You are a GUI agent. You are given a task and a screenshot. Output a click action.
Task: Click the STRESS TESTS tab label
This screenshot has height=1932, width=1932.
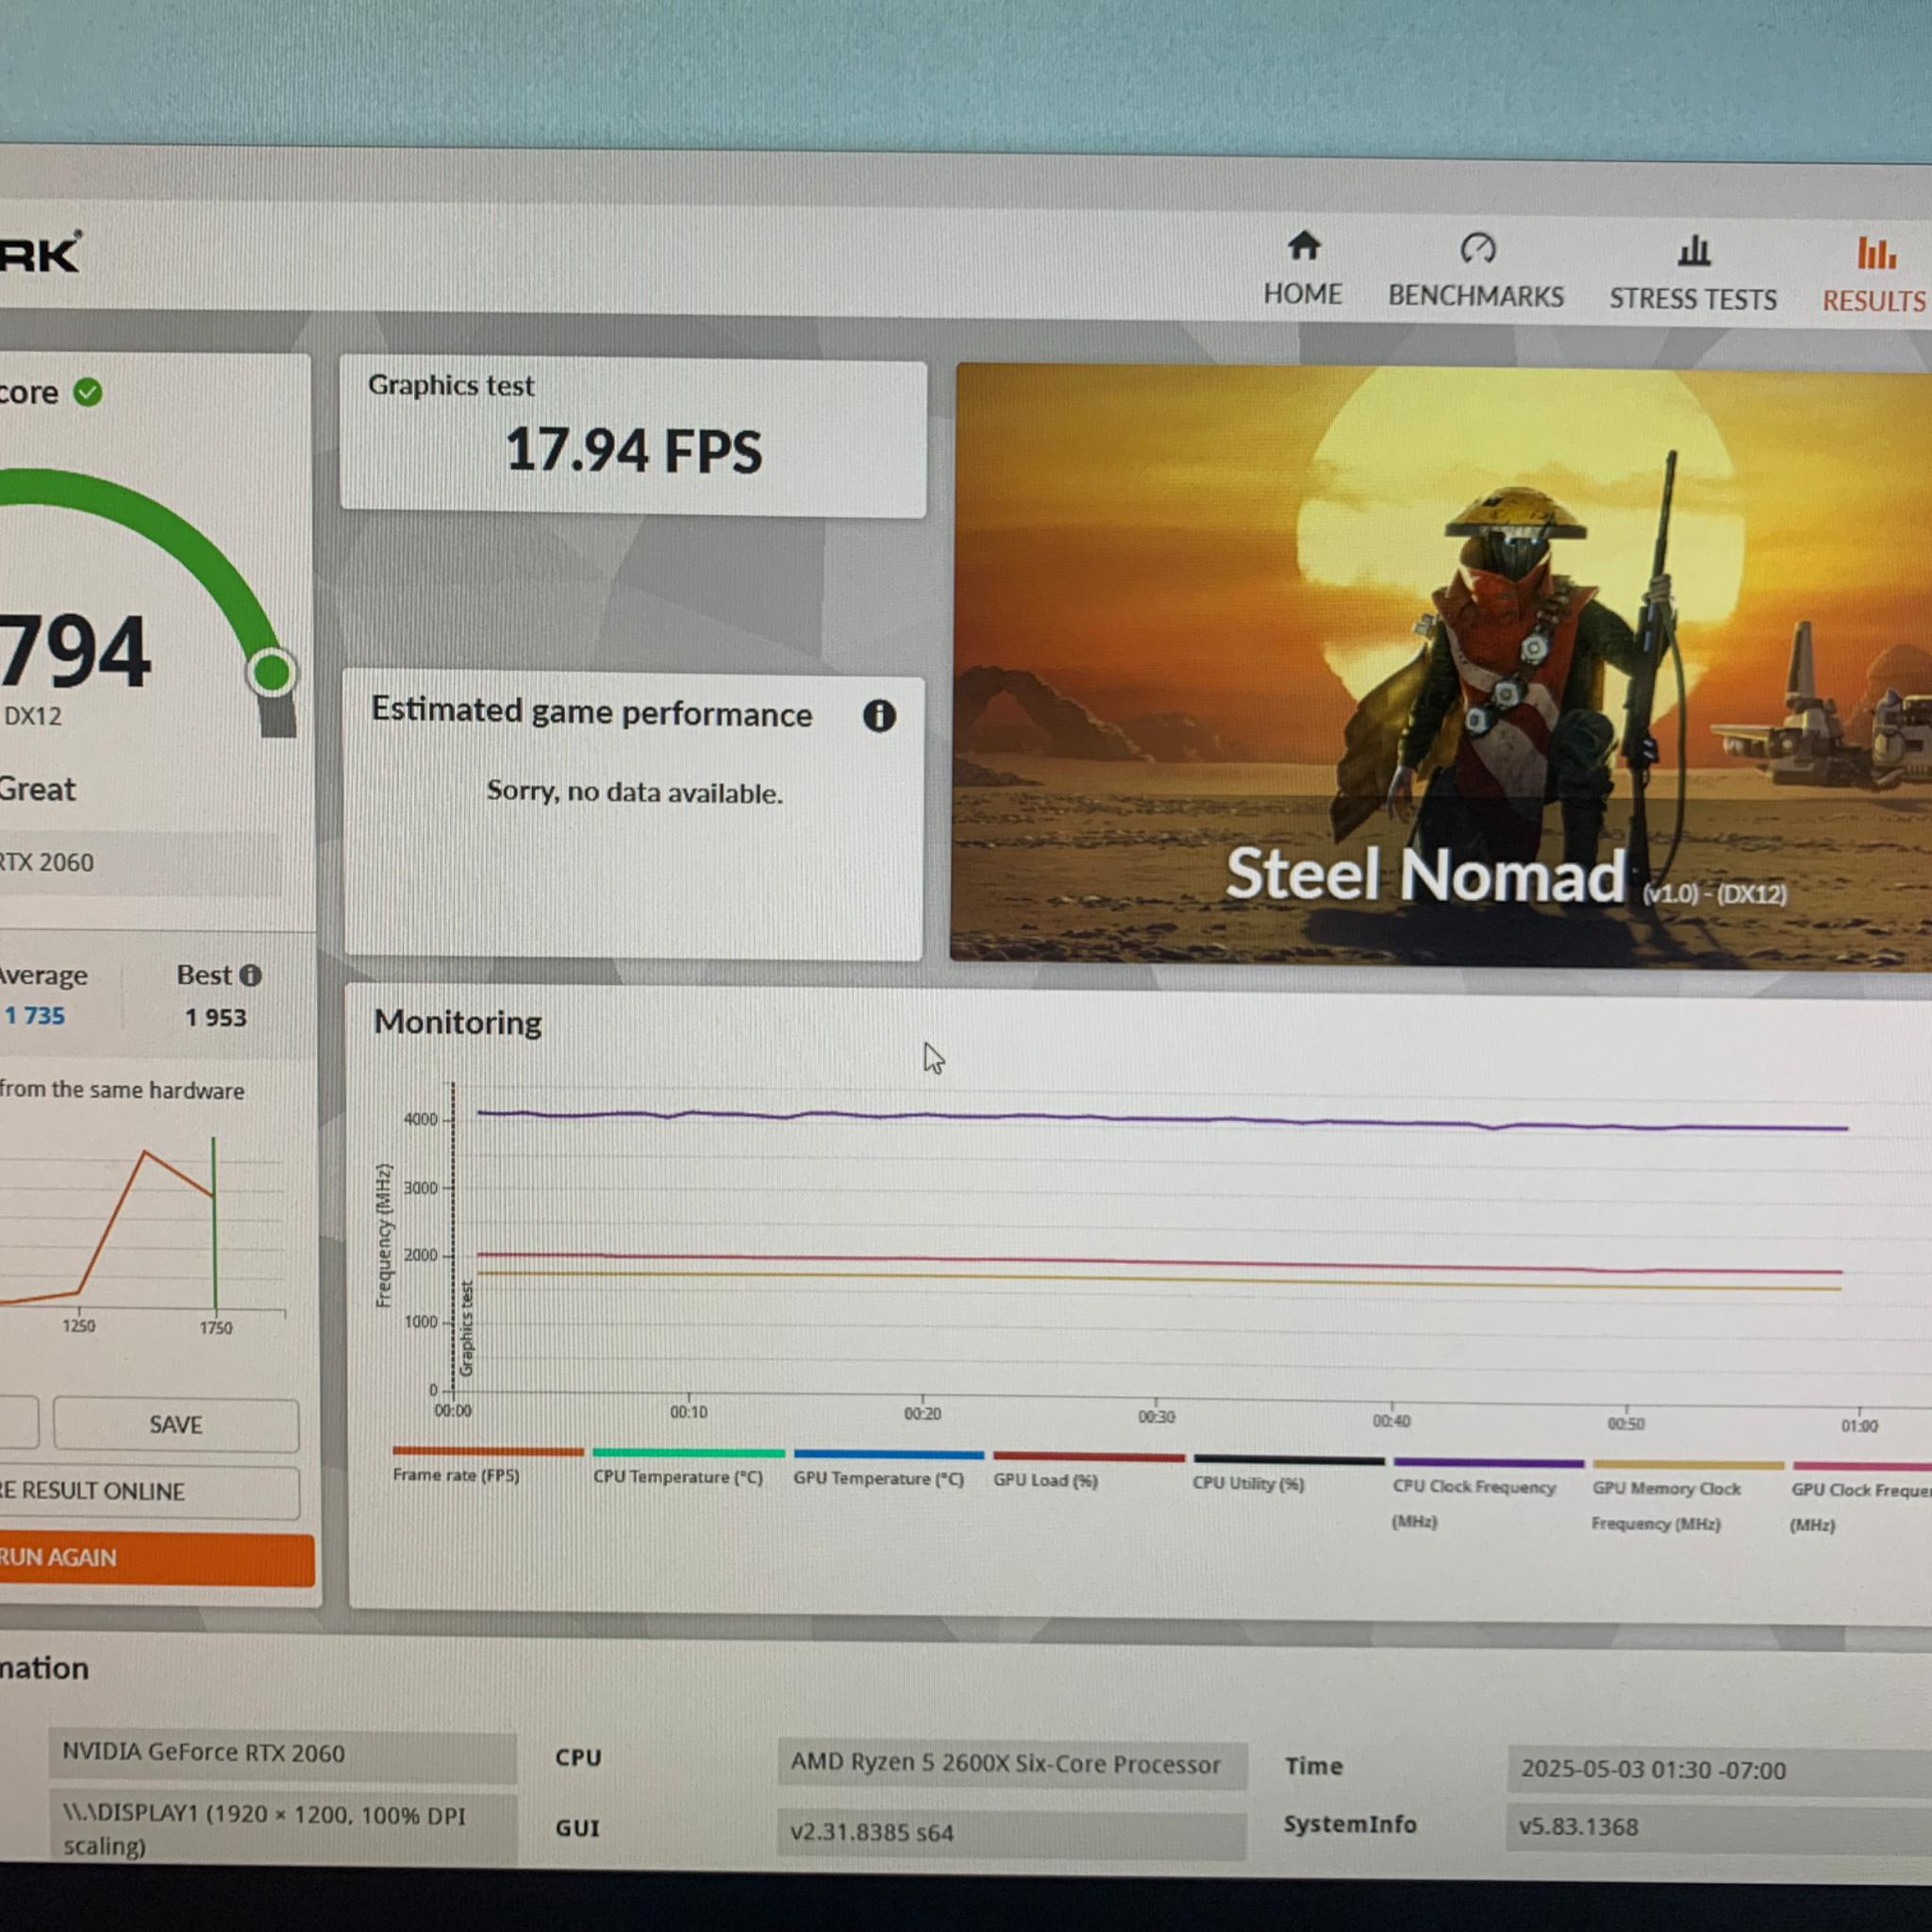click(1693, 299)
